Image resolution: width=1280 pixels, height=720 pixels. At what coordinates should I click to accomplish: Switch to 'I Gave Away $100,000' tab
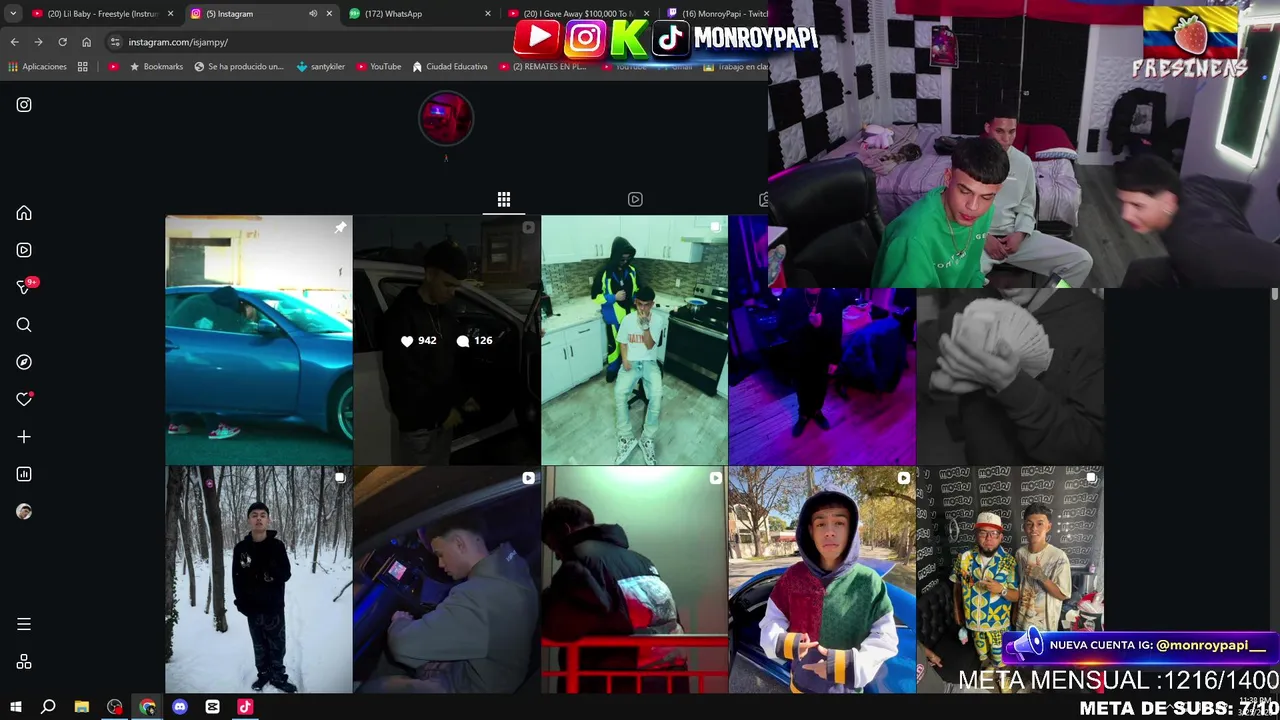pyautogui.click(x=578, y=14)
